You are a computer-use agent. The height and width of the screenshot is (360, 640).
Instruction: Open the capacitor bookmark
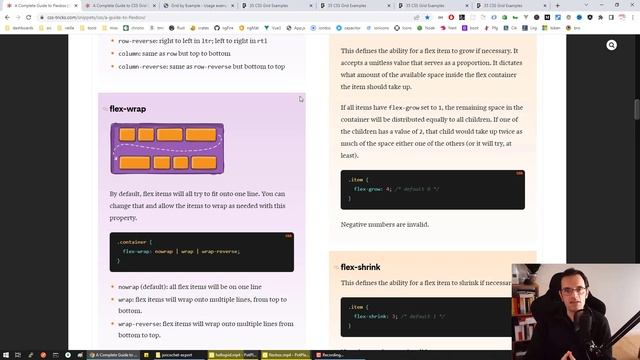(349, 28)
